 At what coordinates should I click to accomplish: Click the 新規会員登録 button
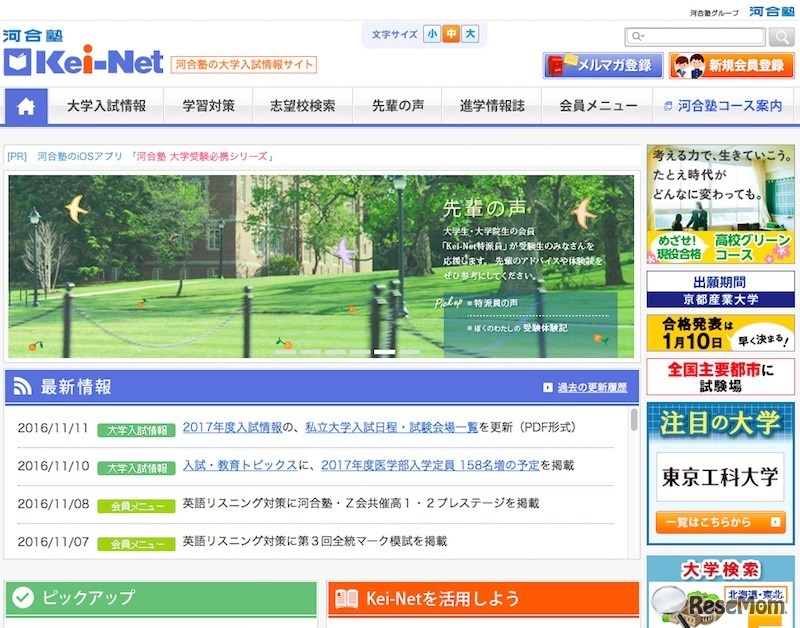tap(732, 65)
